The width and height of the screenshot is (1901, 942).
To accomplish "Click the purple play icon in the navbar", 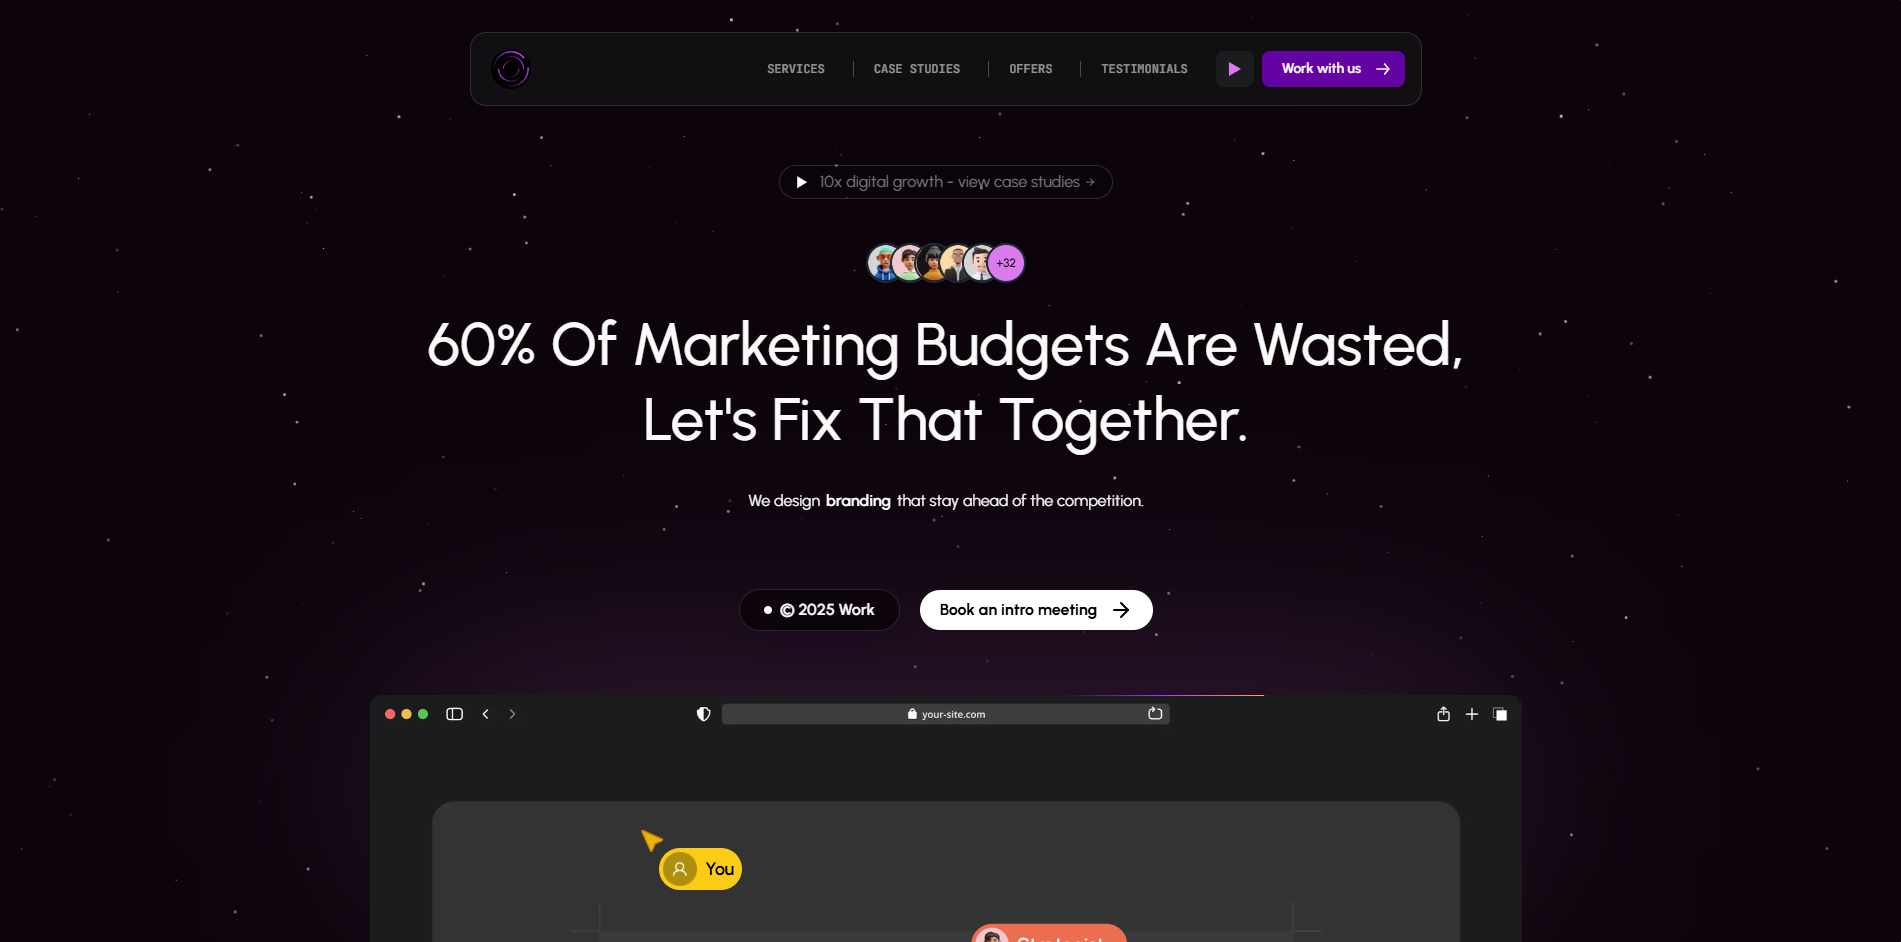I will coord(1235,69).
